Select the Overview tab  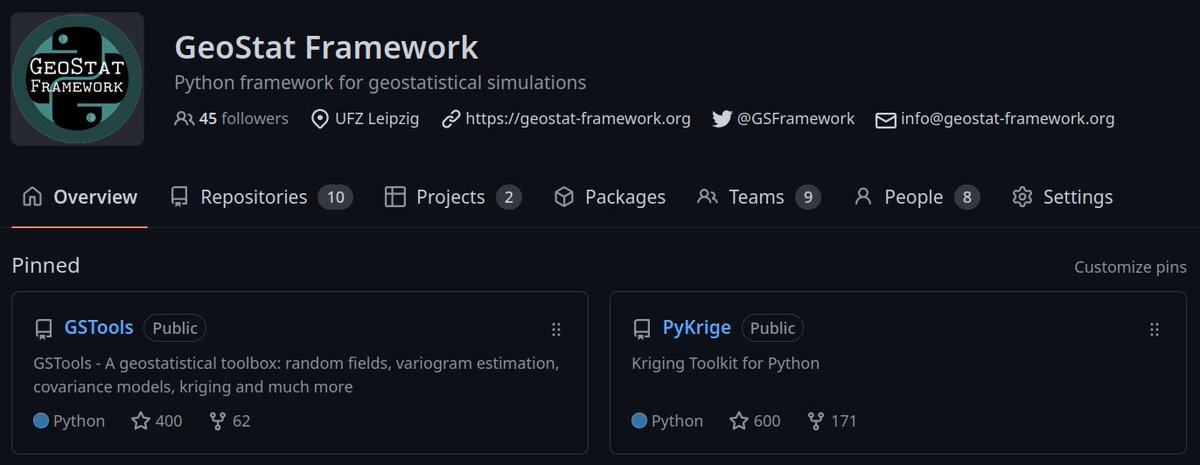coord(80,197)
